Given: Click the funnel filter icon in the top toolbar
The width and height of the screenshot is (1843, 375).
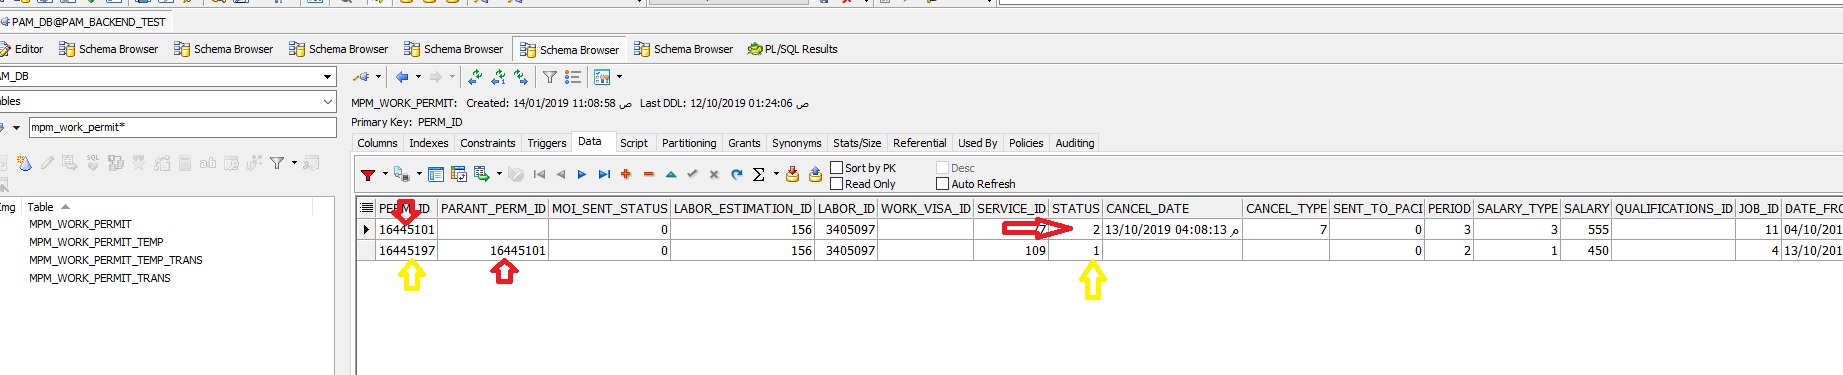Looking at the screenshot, I should click(x=549, y=77).
